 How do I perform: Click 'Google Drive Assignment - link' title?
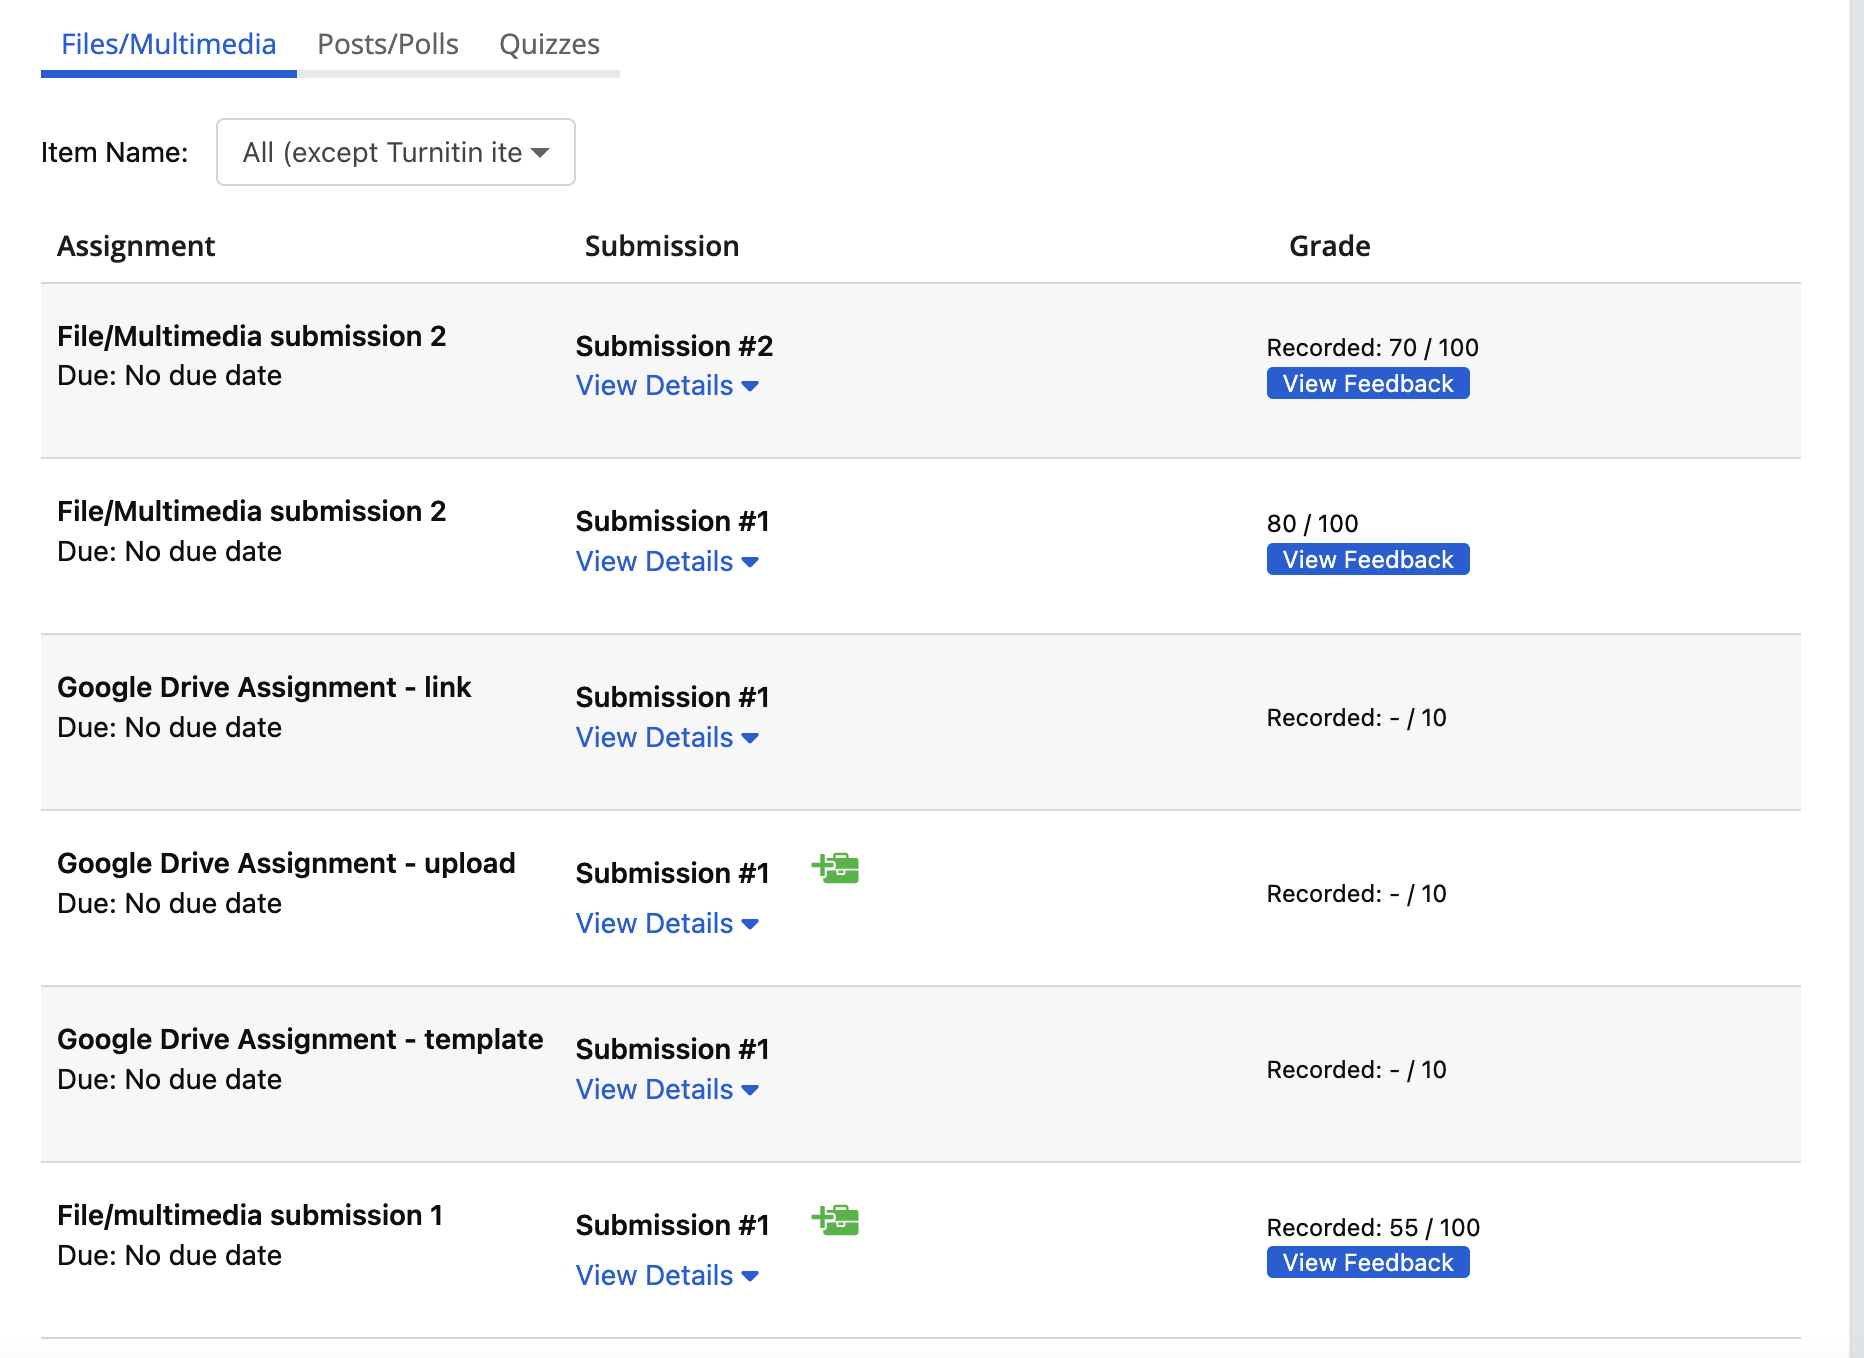point(264,687)
